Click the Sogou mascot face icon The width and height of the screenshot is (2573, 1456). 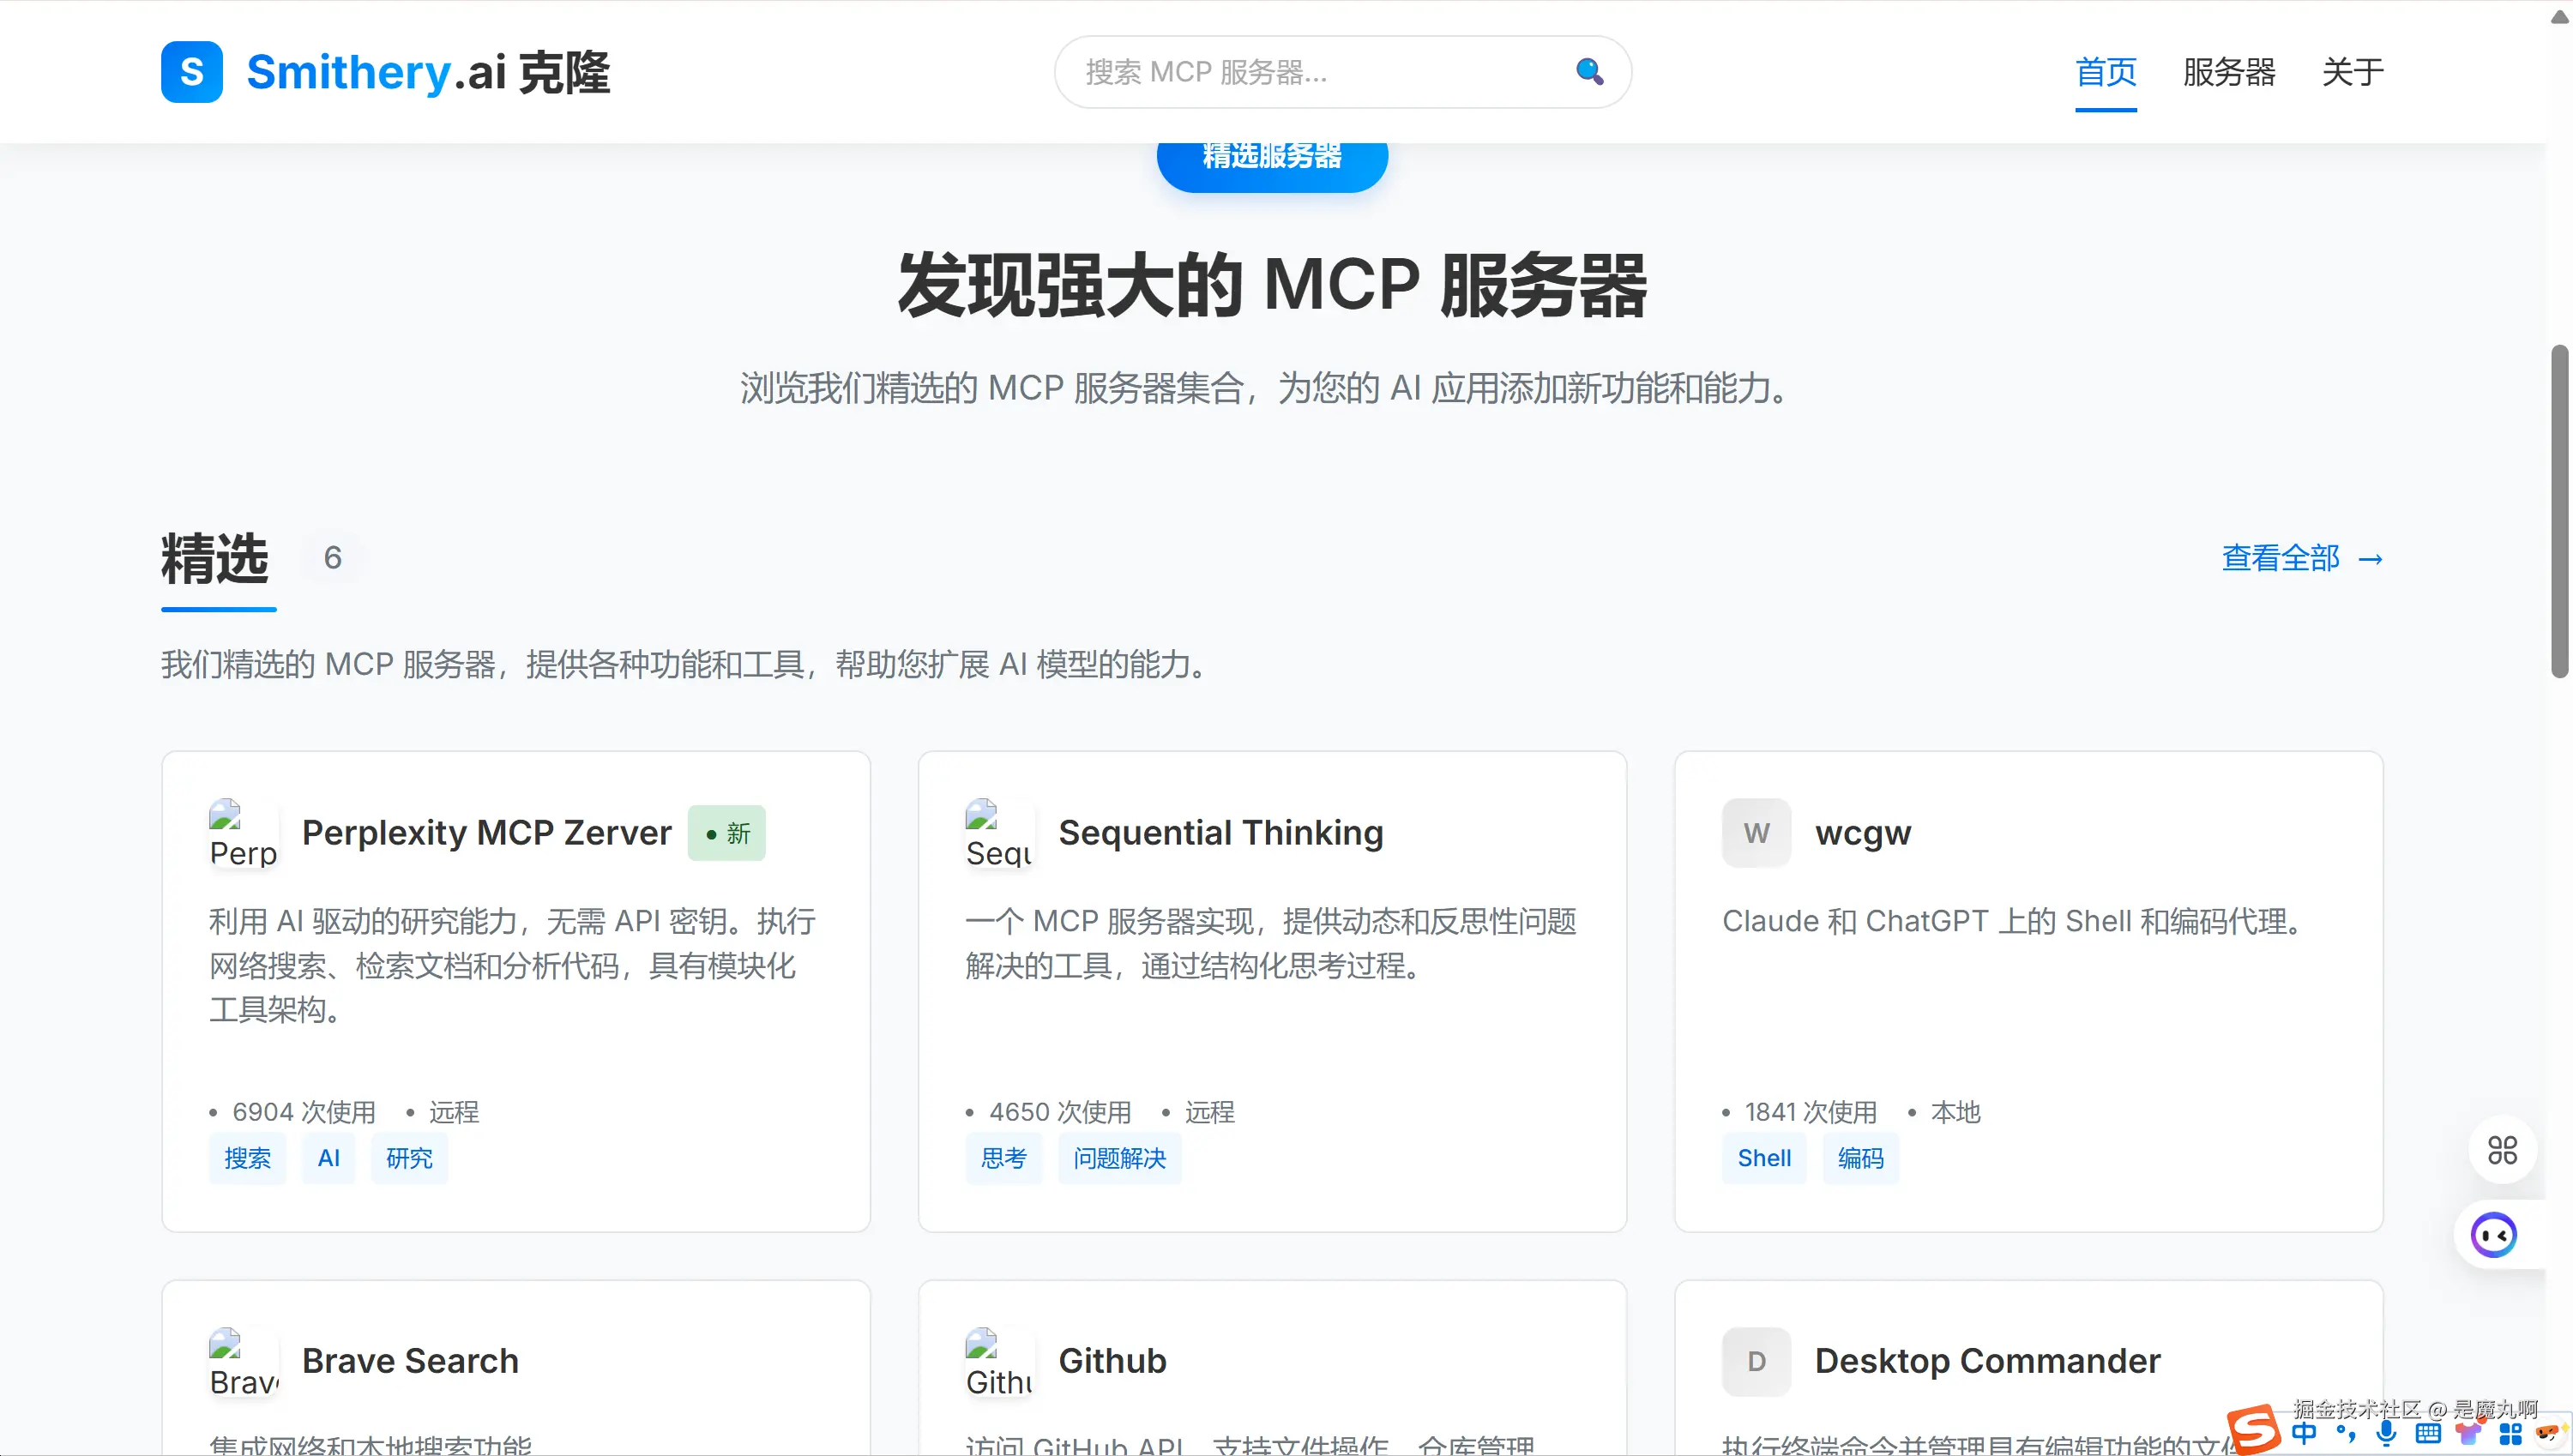tap(2548, 1434)
